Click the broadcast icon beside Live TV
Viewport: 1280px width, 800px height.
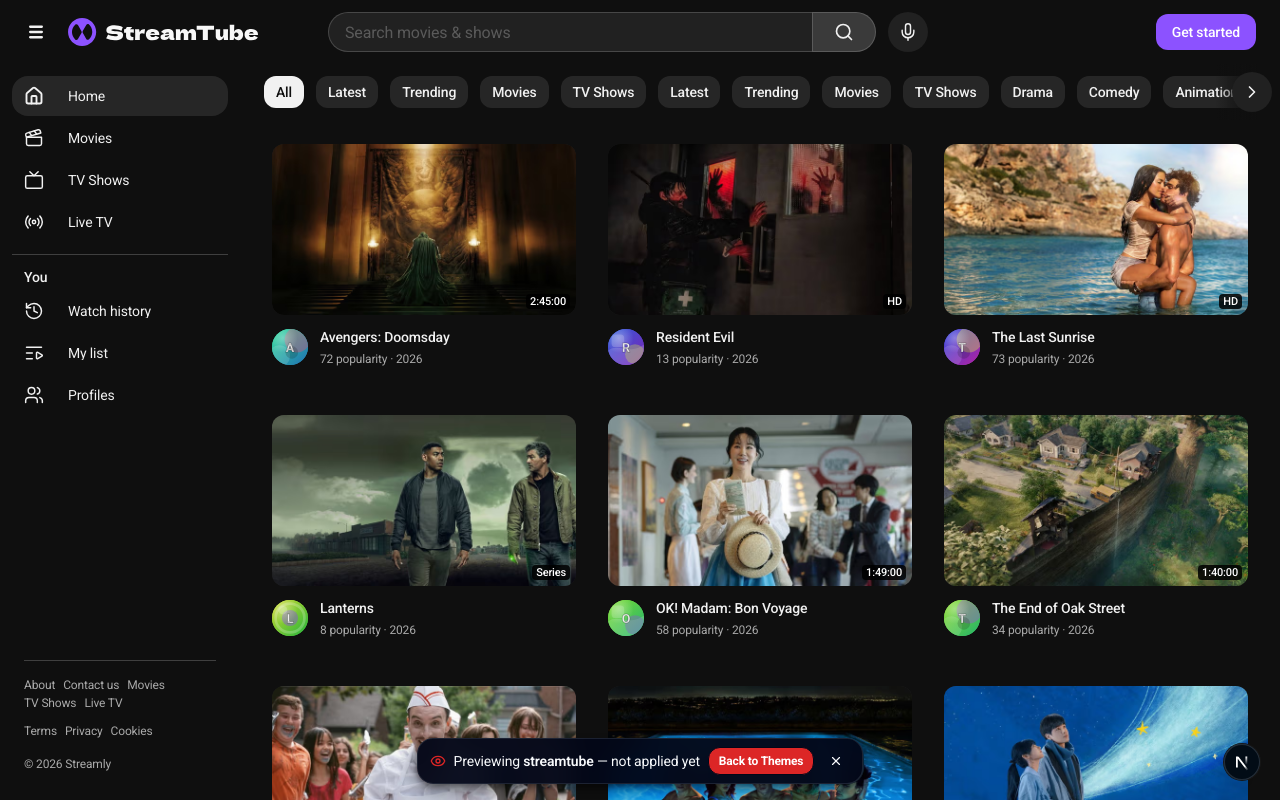pos(34,222)
